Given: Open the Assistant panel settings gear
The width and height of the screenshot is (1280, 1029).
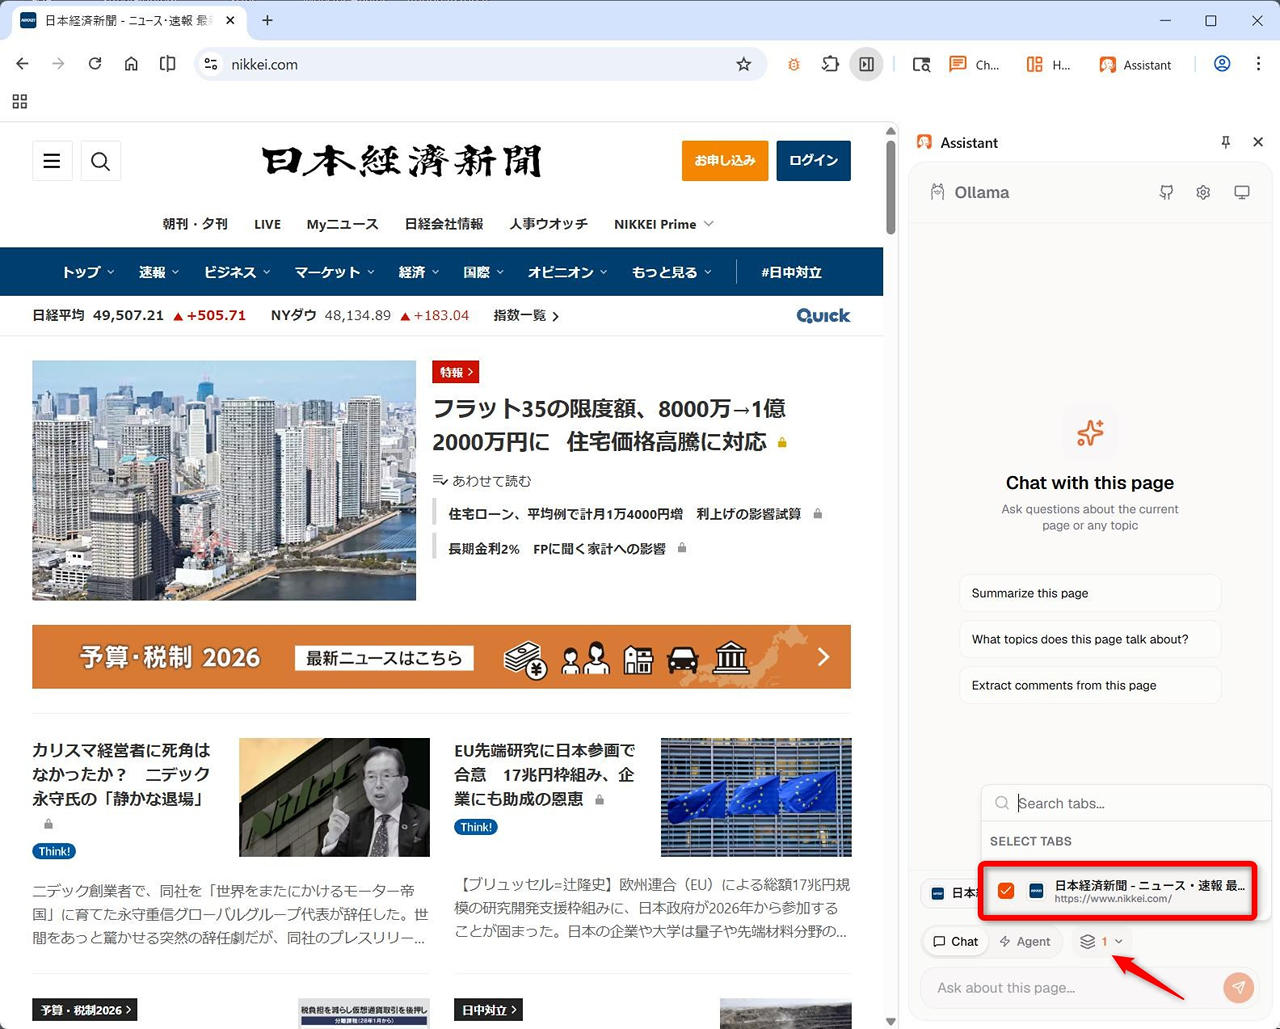Looking at the screenshot, I should (x=1203, y=192).
